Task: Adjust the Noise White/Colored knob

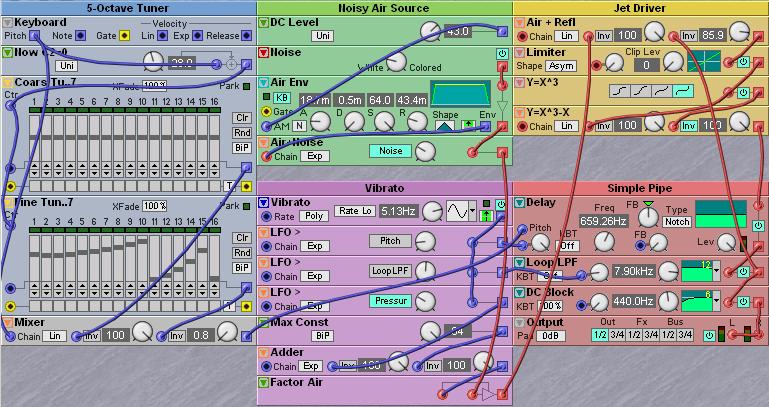Action: click(396, 62)
